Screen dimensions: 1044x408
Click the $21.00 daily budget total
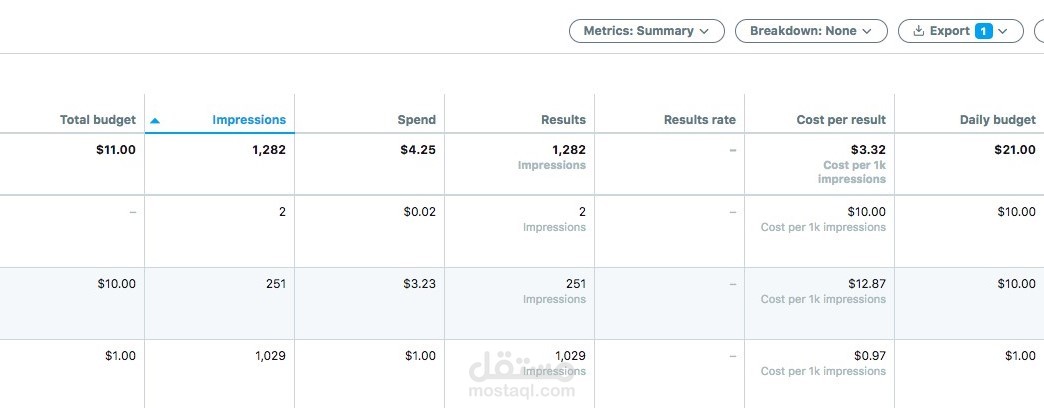pyautogui.click(x=1014, y=150)
